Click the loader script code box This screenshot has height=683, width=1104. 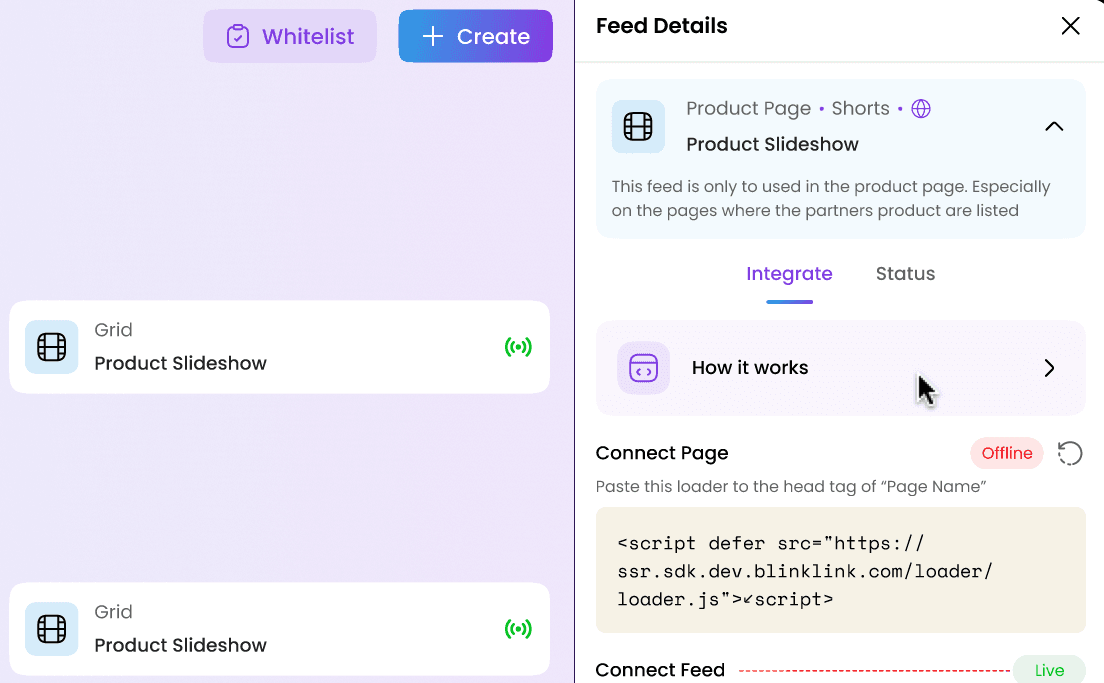pyautogui.click(x=841, y=570)
